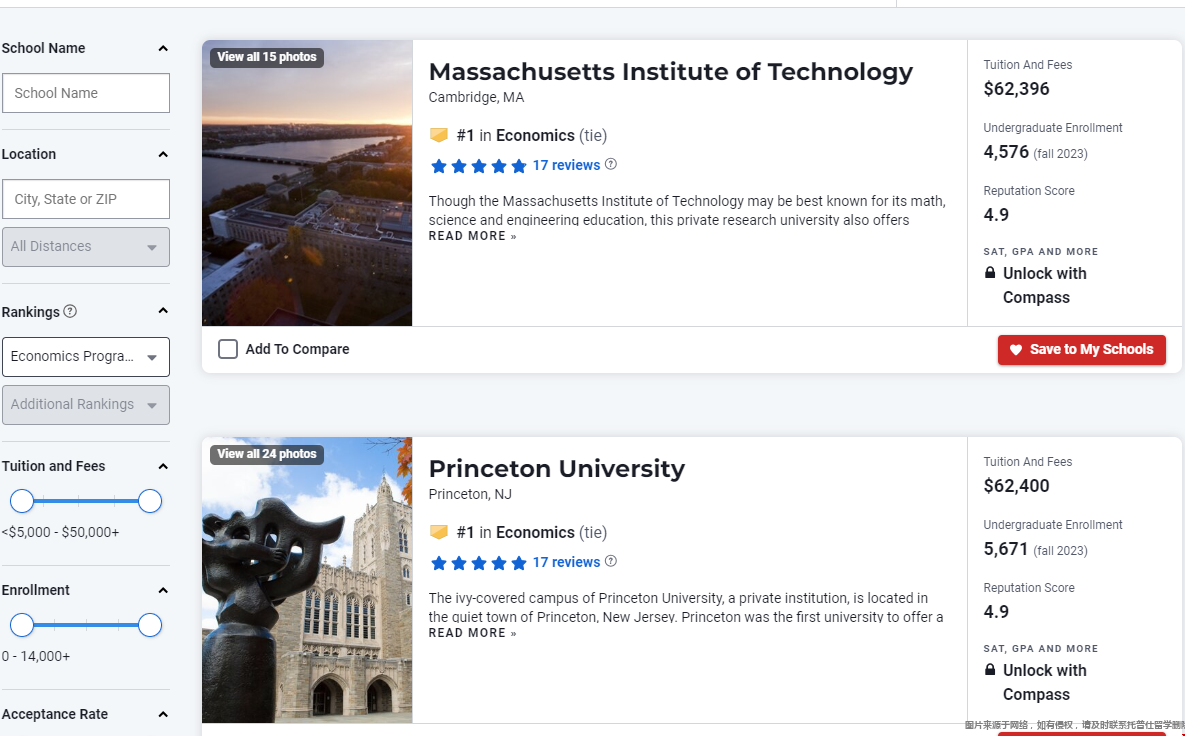Click info icon beside MIT's 17 reviews
The image size is (1185, 736).
pos(611,164)
